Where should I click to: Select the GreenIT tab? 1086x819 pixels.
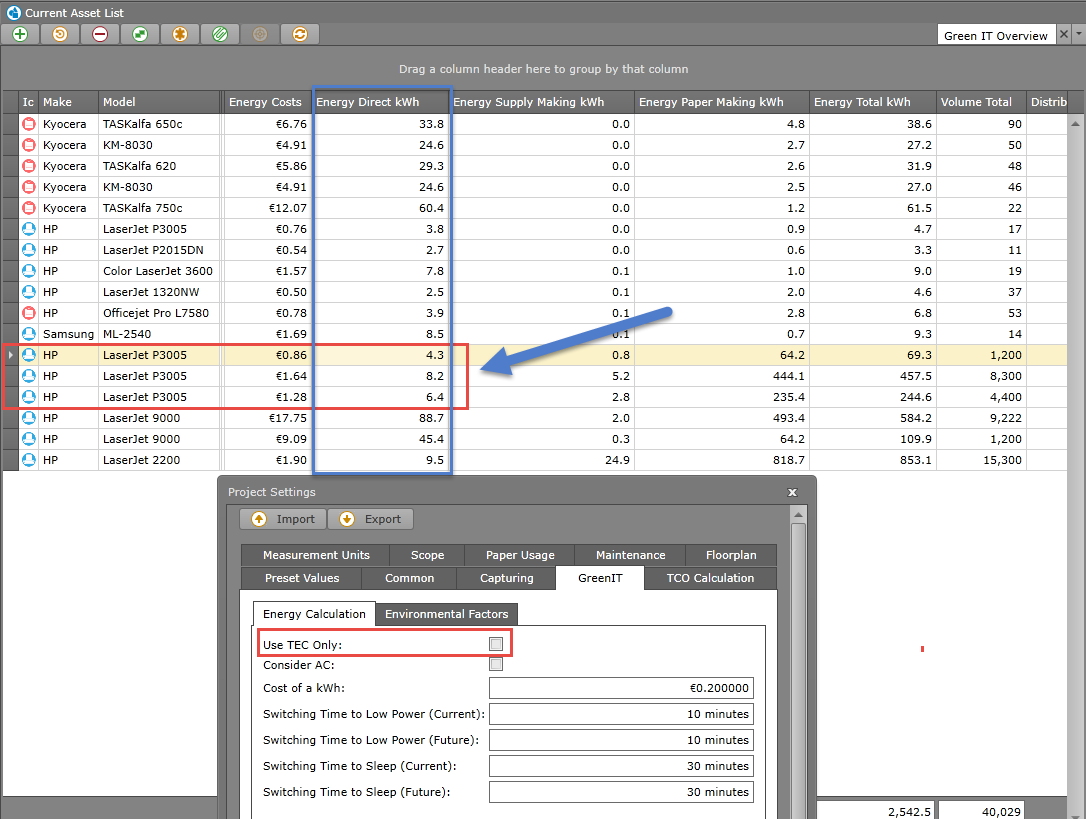coord(600,578)
